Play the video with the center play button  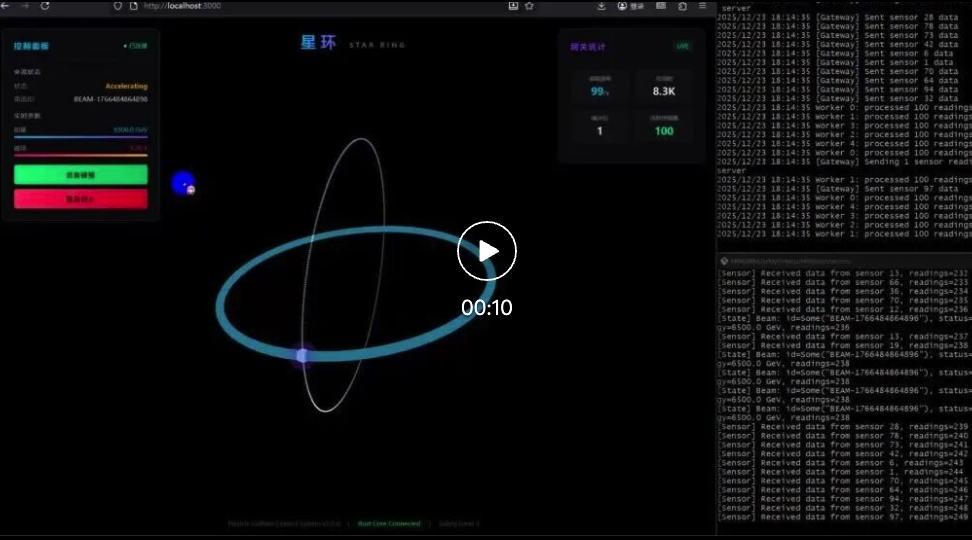[x=487, y=250]
